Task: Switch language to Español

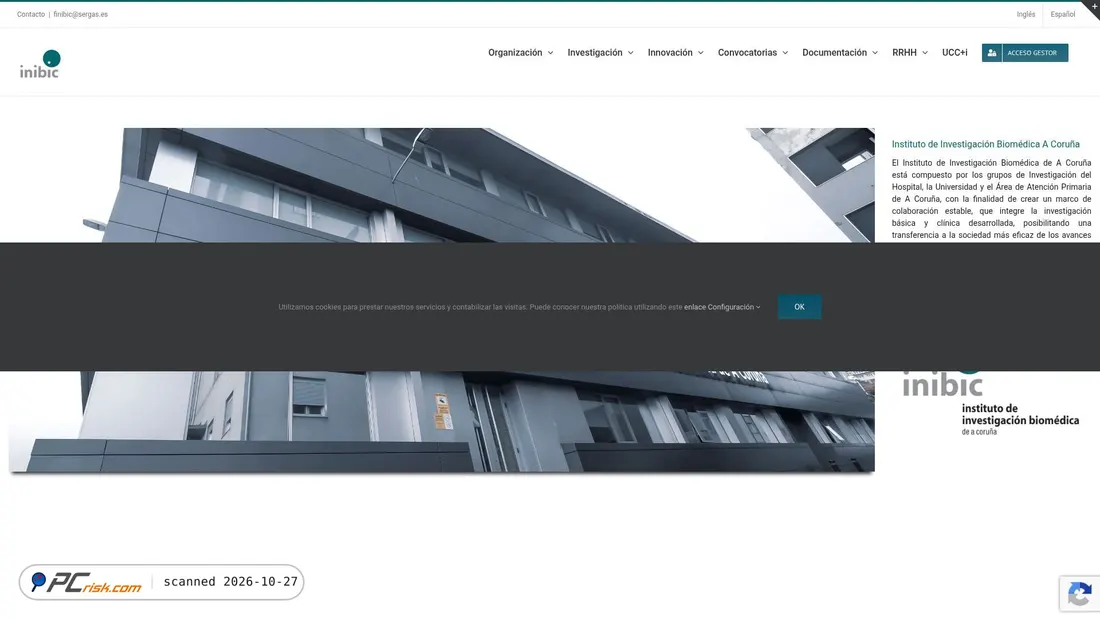Action: tap(1063, 14)
